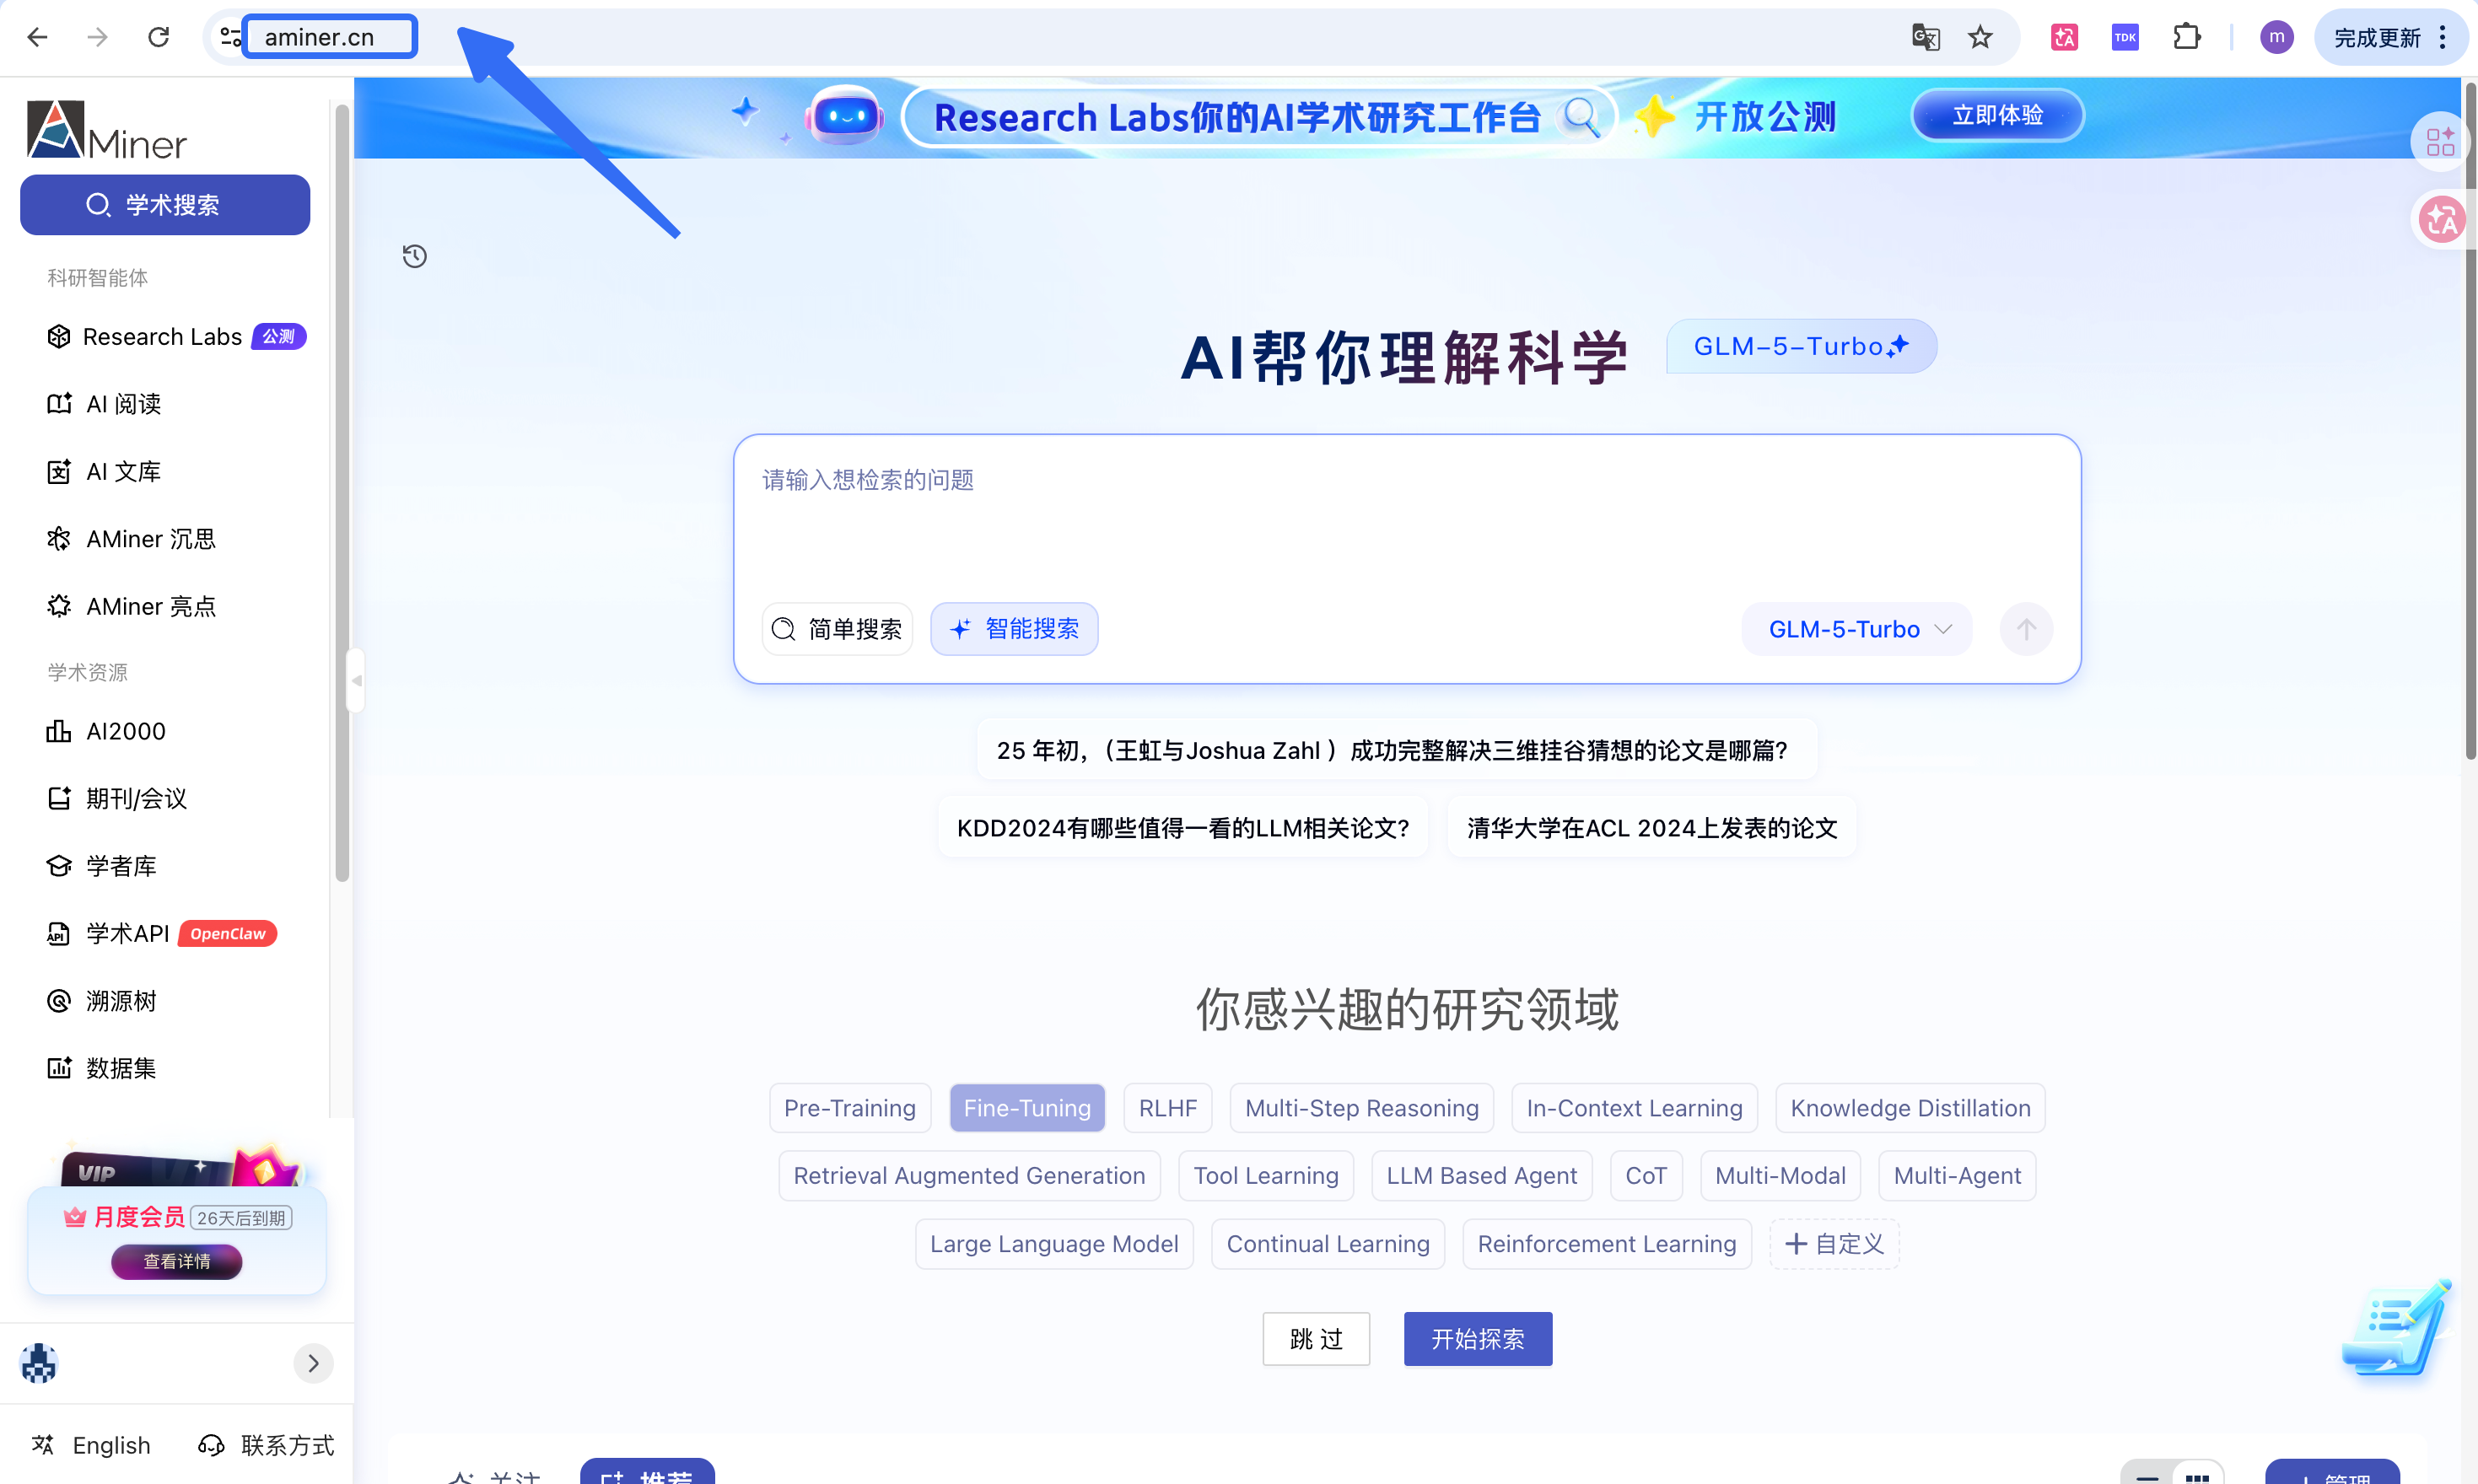
Task: Reload the page with the refresh icon
Action: click(158, 37)
